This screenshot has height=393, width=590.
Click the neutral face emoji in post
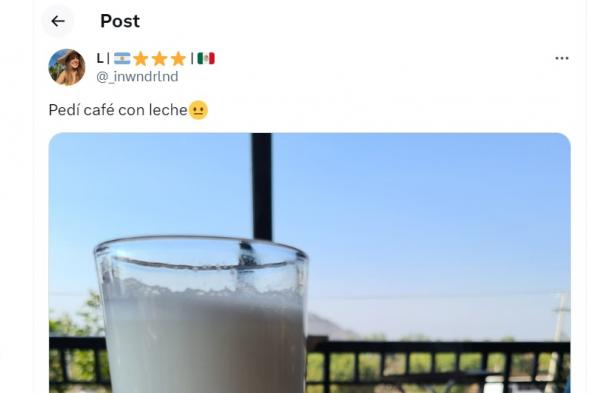click(198, 110)
